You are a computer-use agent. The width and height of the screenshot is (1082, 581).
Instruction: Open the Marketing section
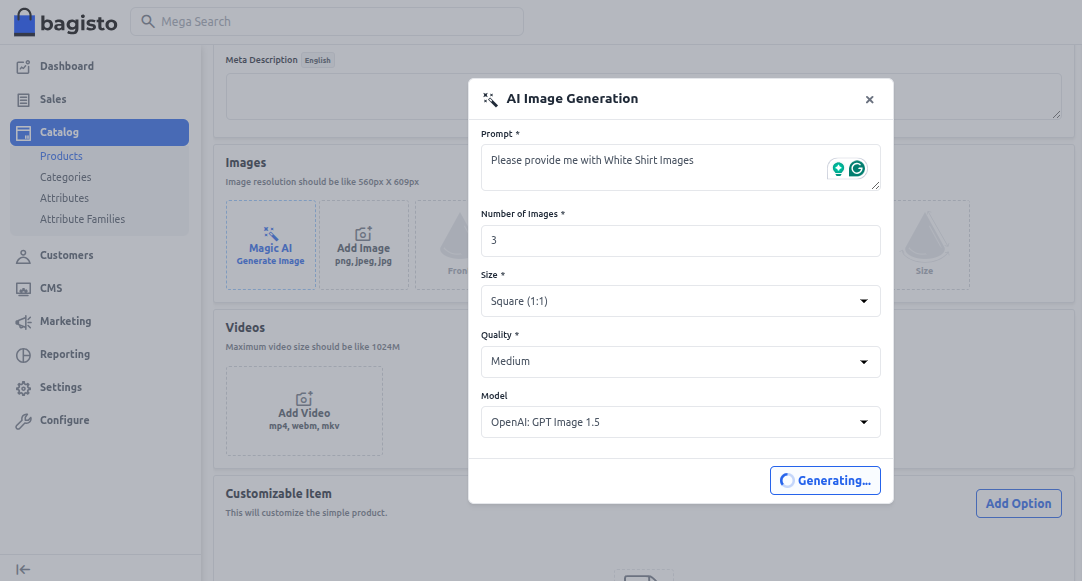pos(65,321)
